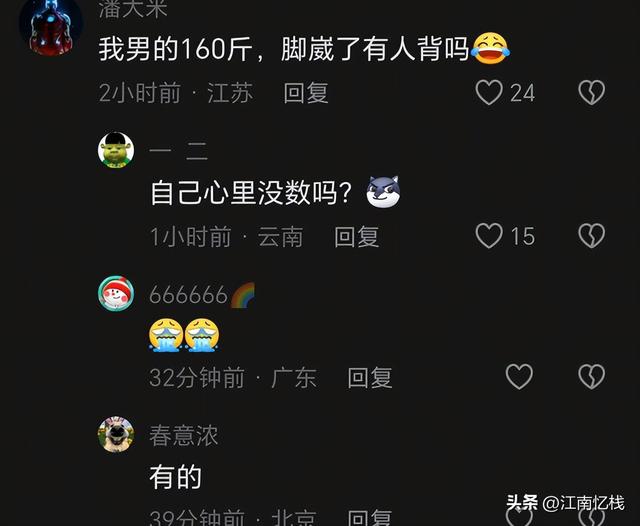Open username 春意浓 profile
Viewport: 640px width, 526px height.
click(x=184, y=435)
